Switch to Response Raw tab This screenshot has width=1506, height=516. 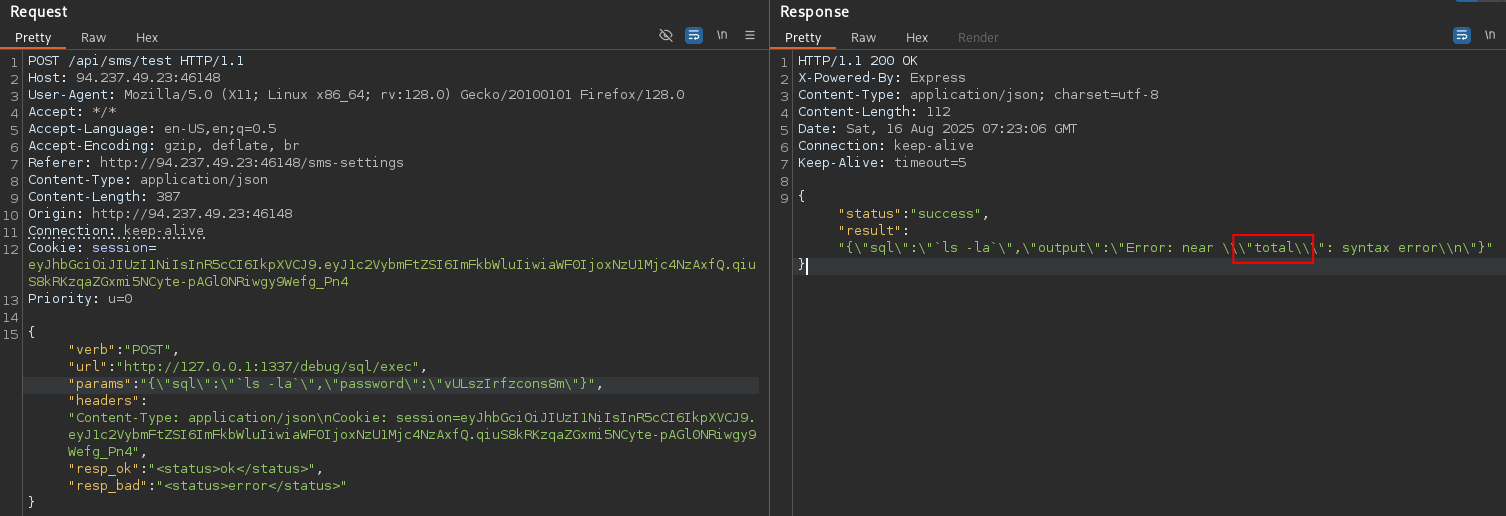coord(864,37)
